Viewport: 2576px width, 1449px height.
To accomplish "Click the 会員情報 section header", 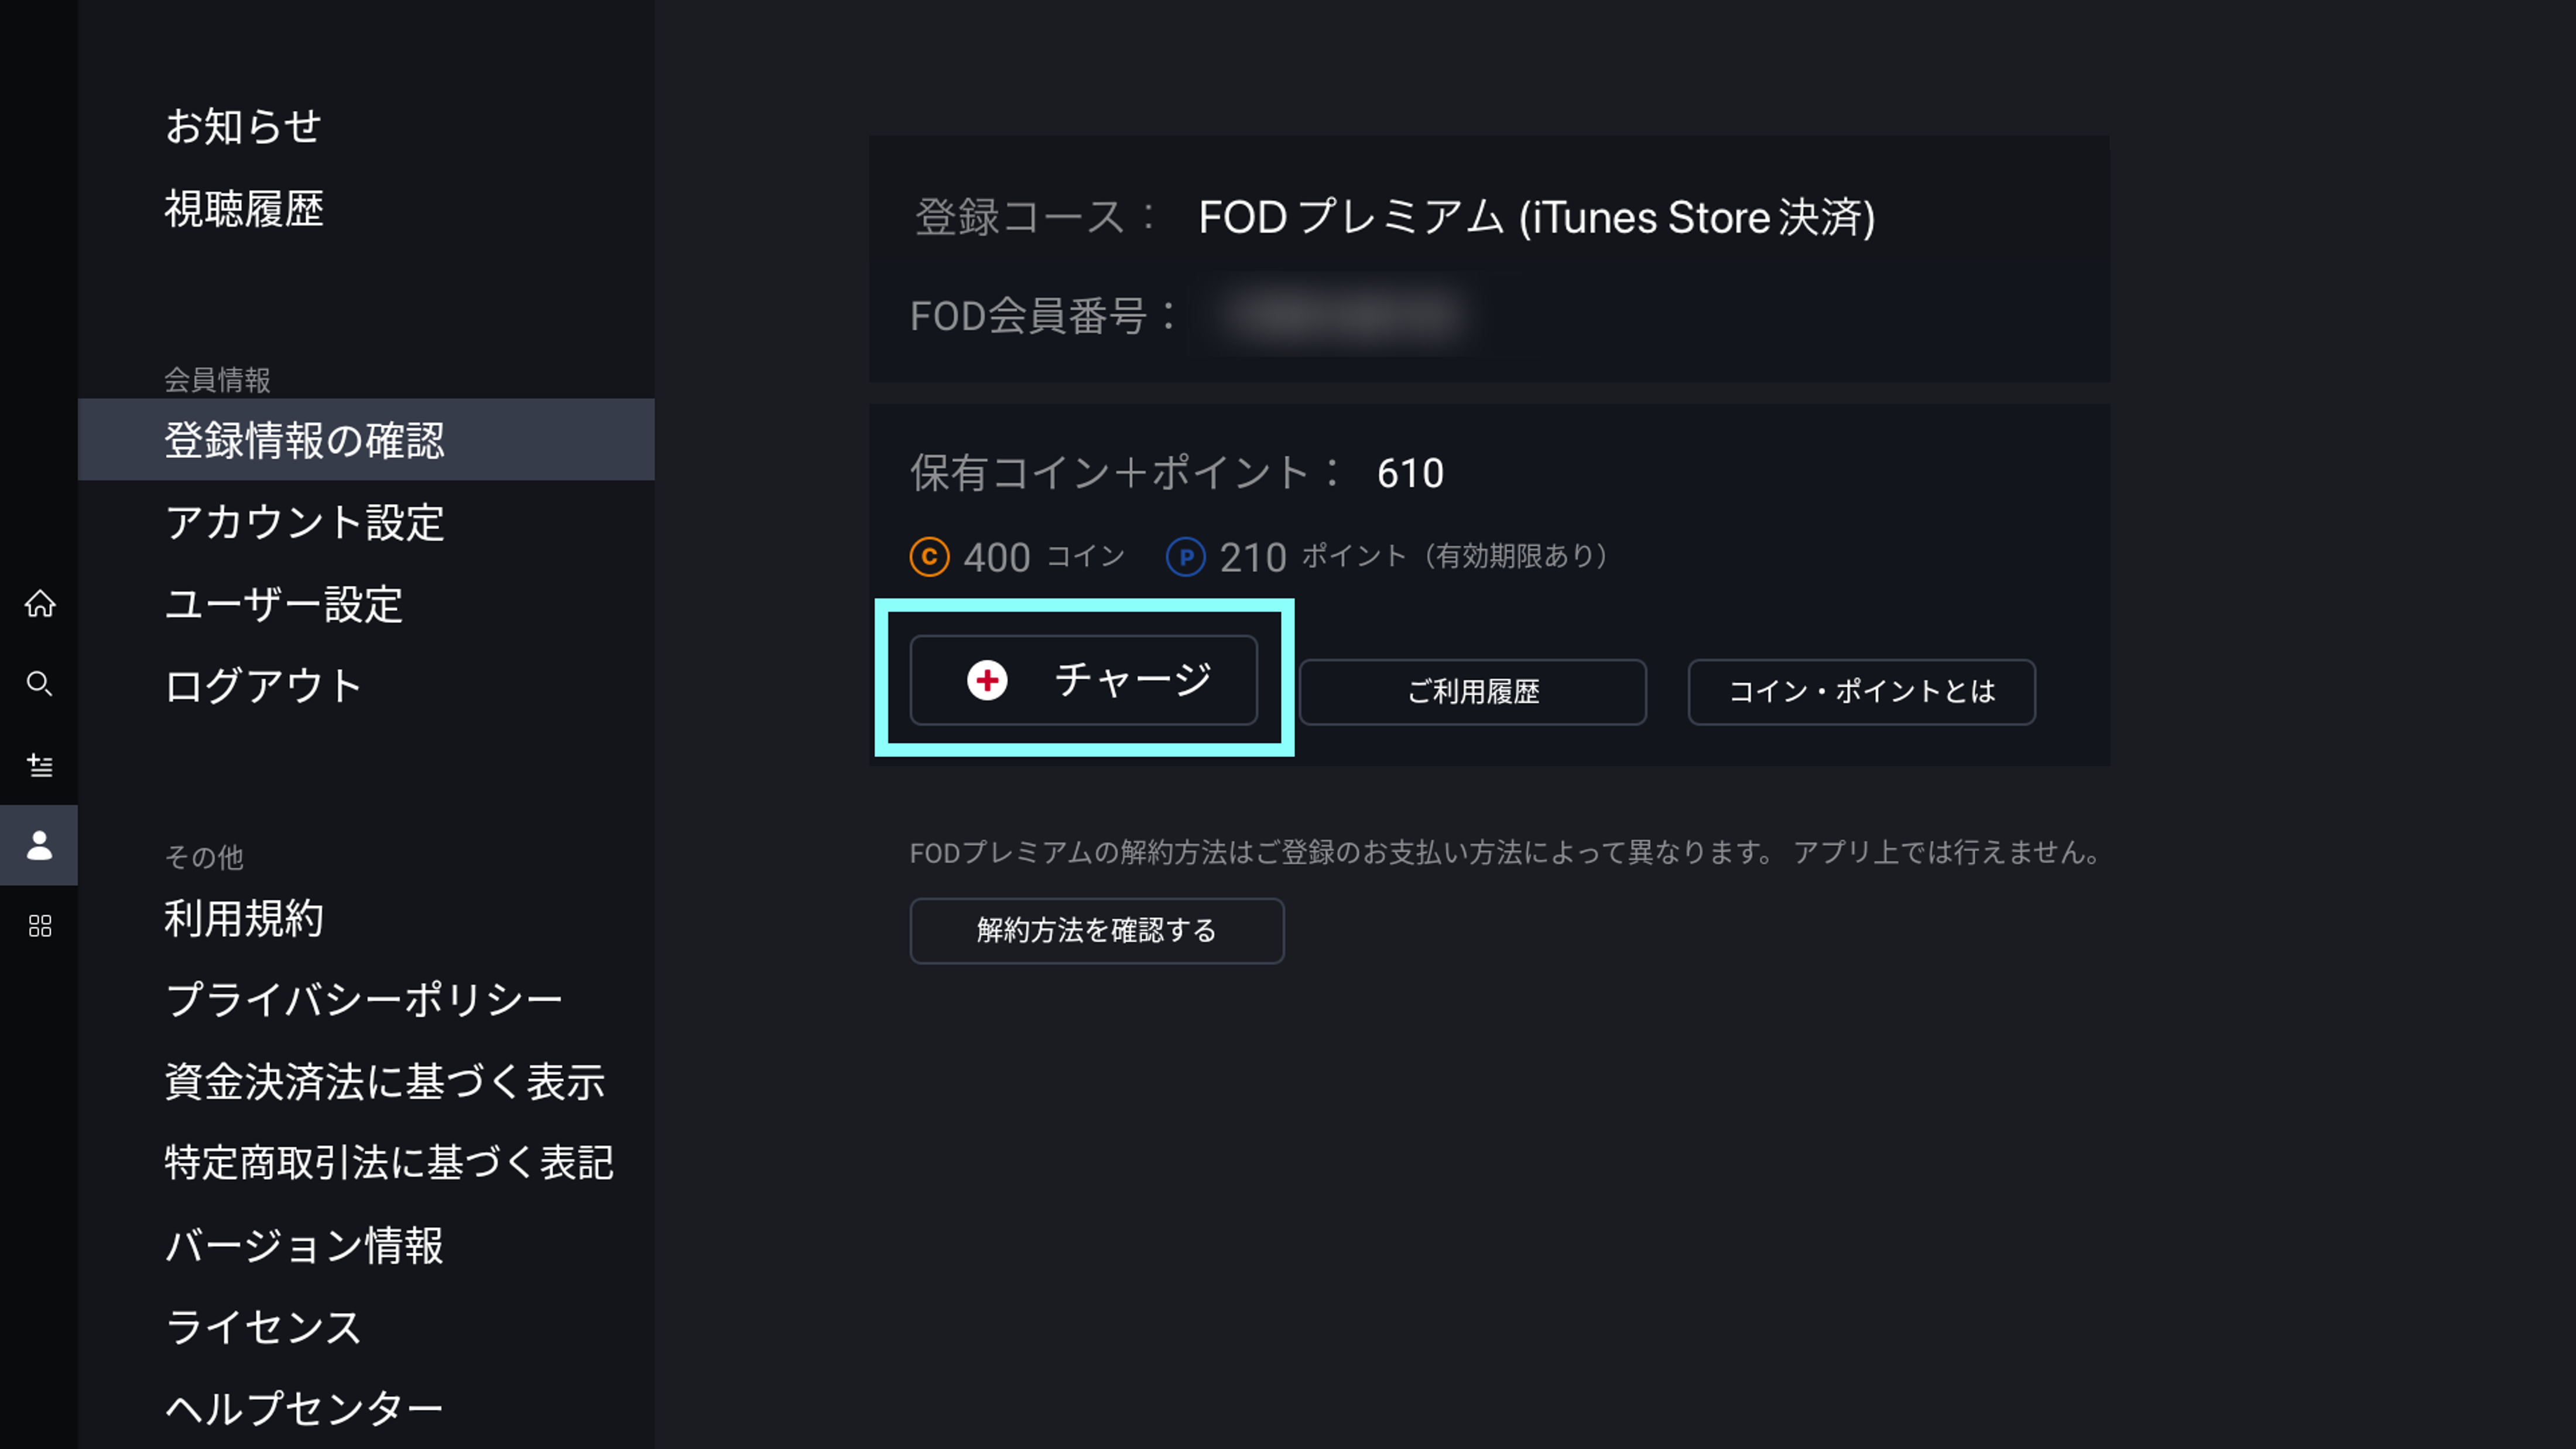I will 217,380.
